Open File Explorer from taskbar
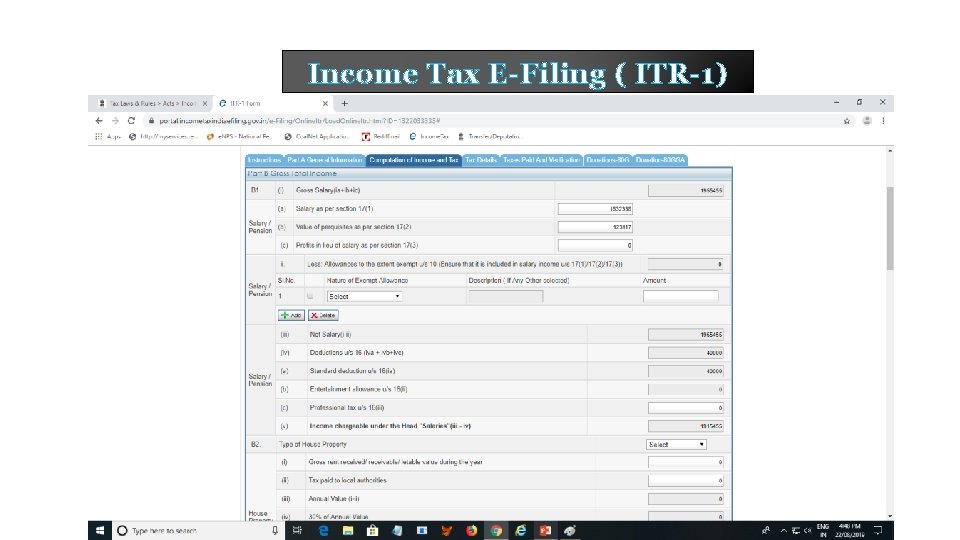 click(x=348, y=531)
